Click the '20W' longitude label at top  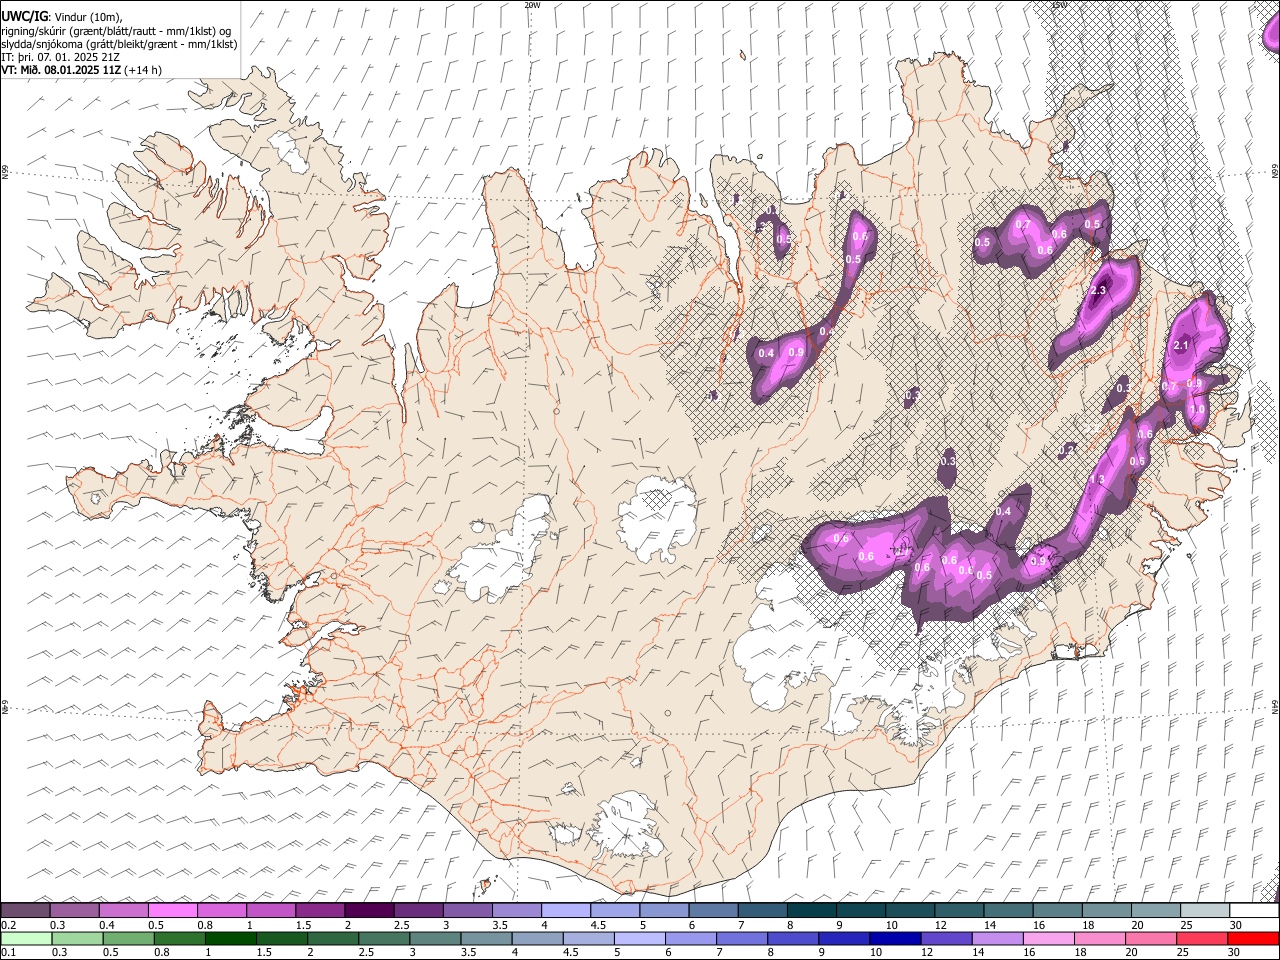[532, 5]
